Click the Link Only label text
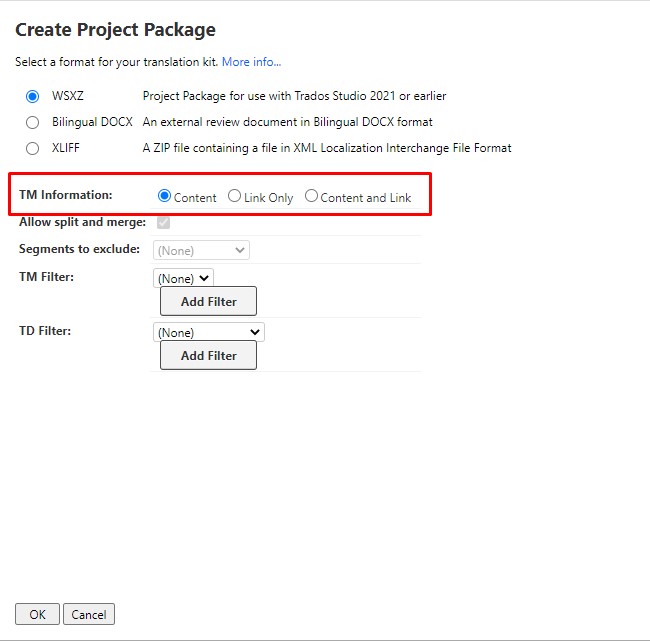This screenshot has width=650, height=641. (268, 198)
